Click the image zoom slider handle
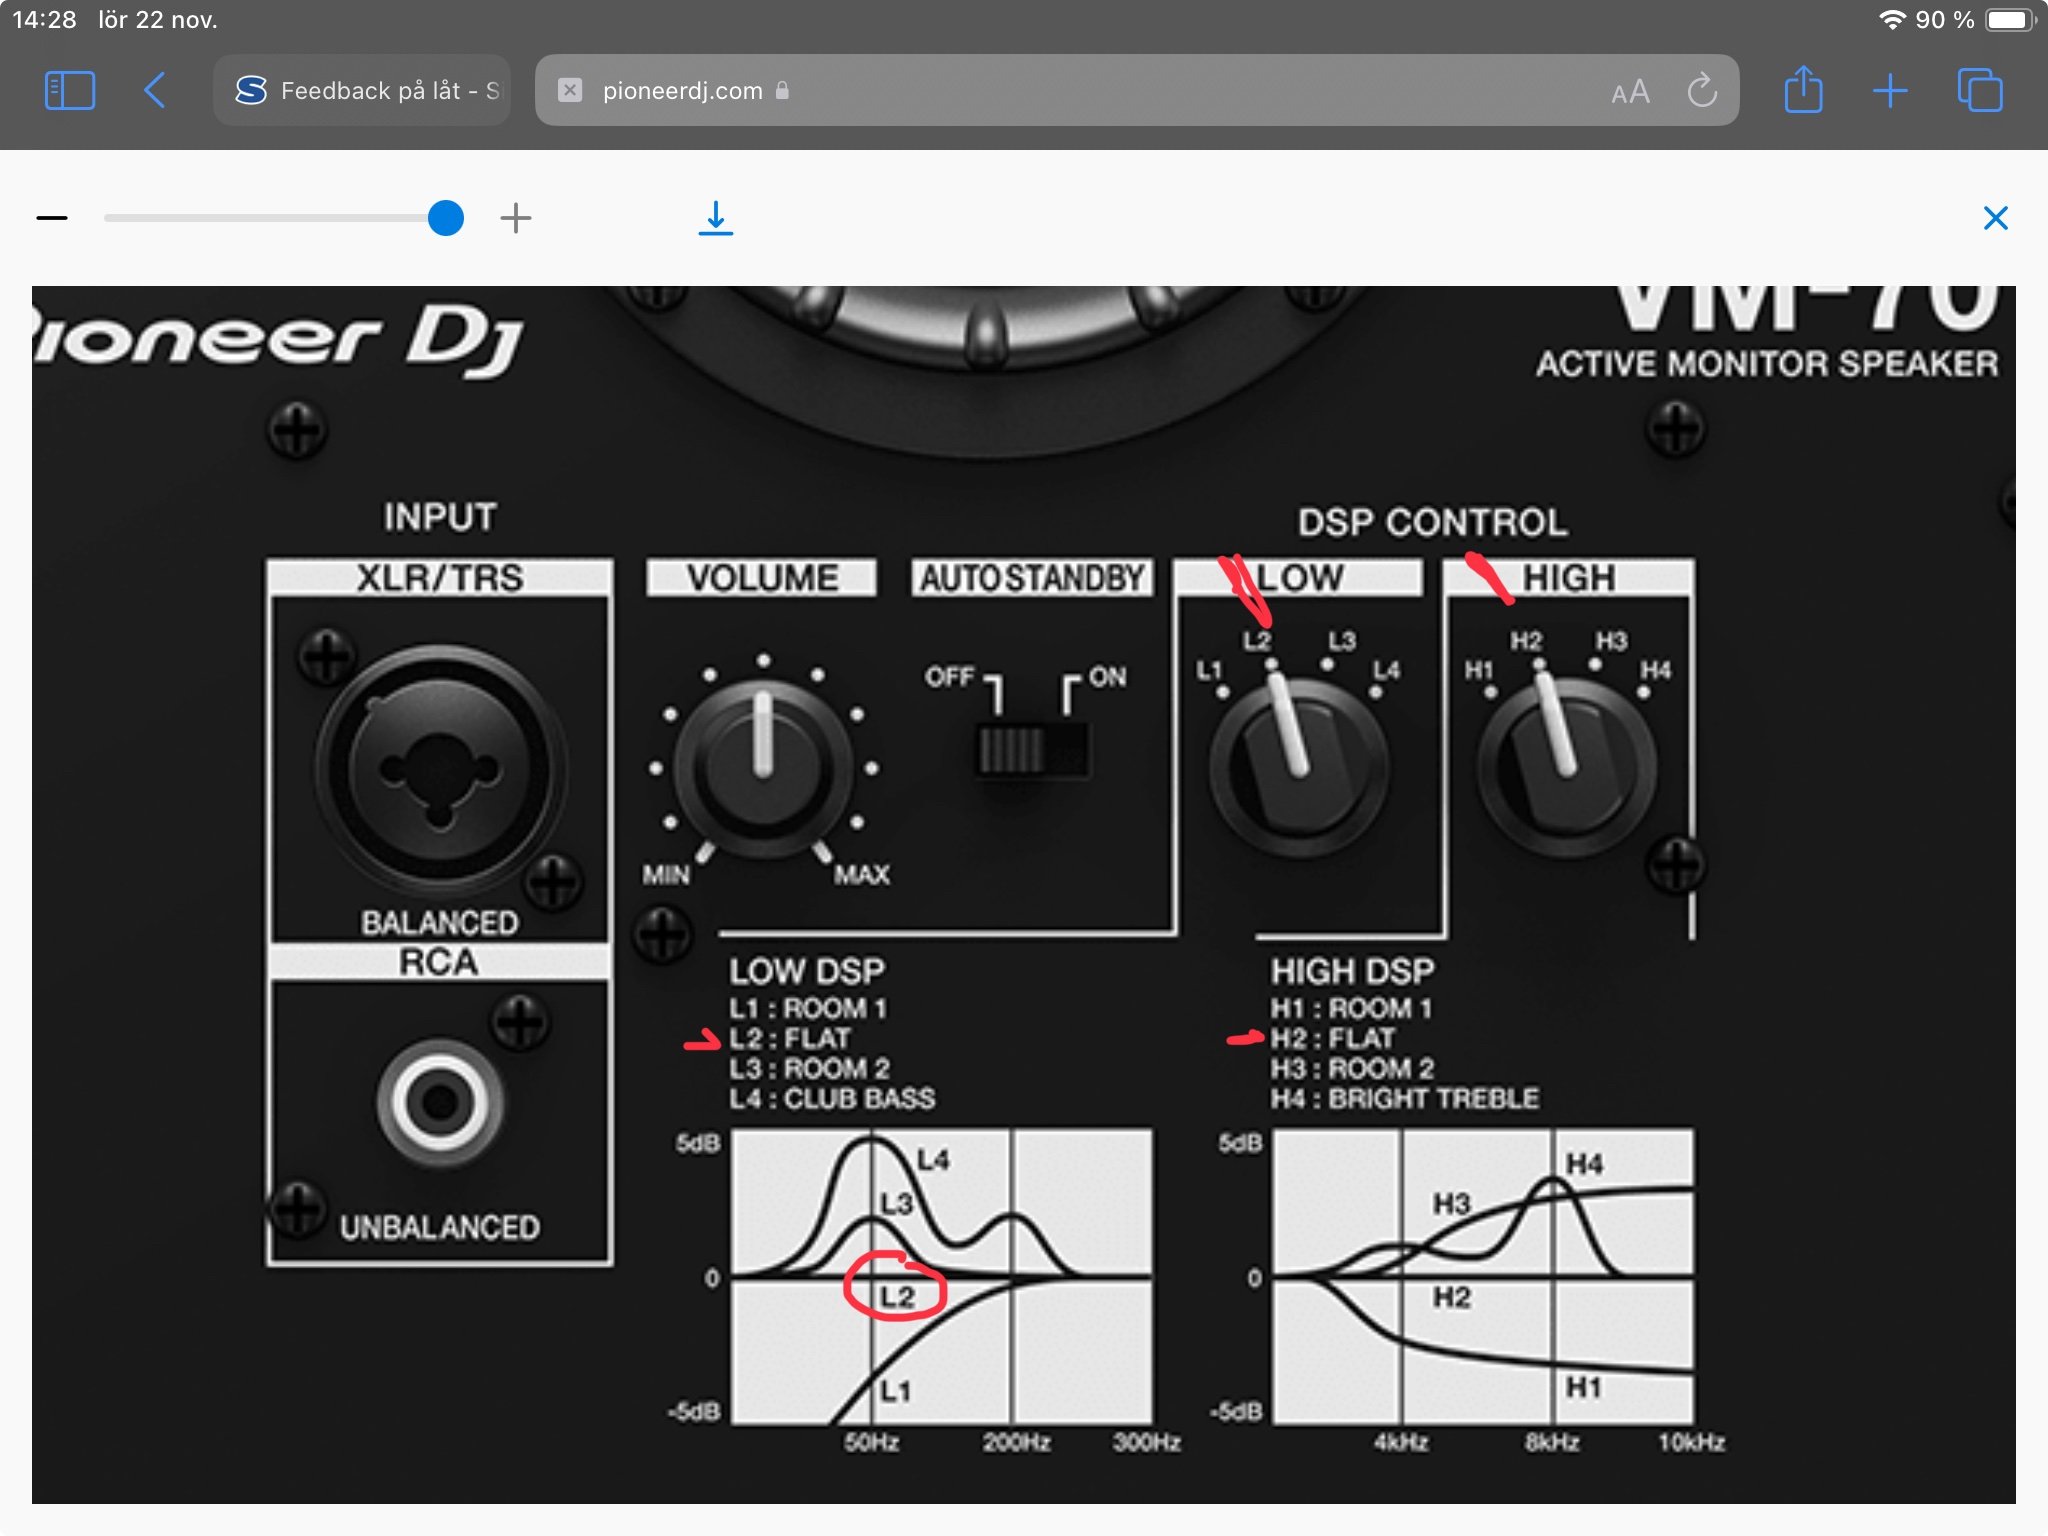Screen dimensions: 2048x1536 point(446,218)
